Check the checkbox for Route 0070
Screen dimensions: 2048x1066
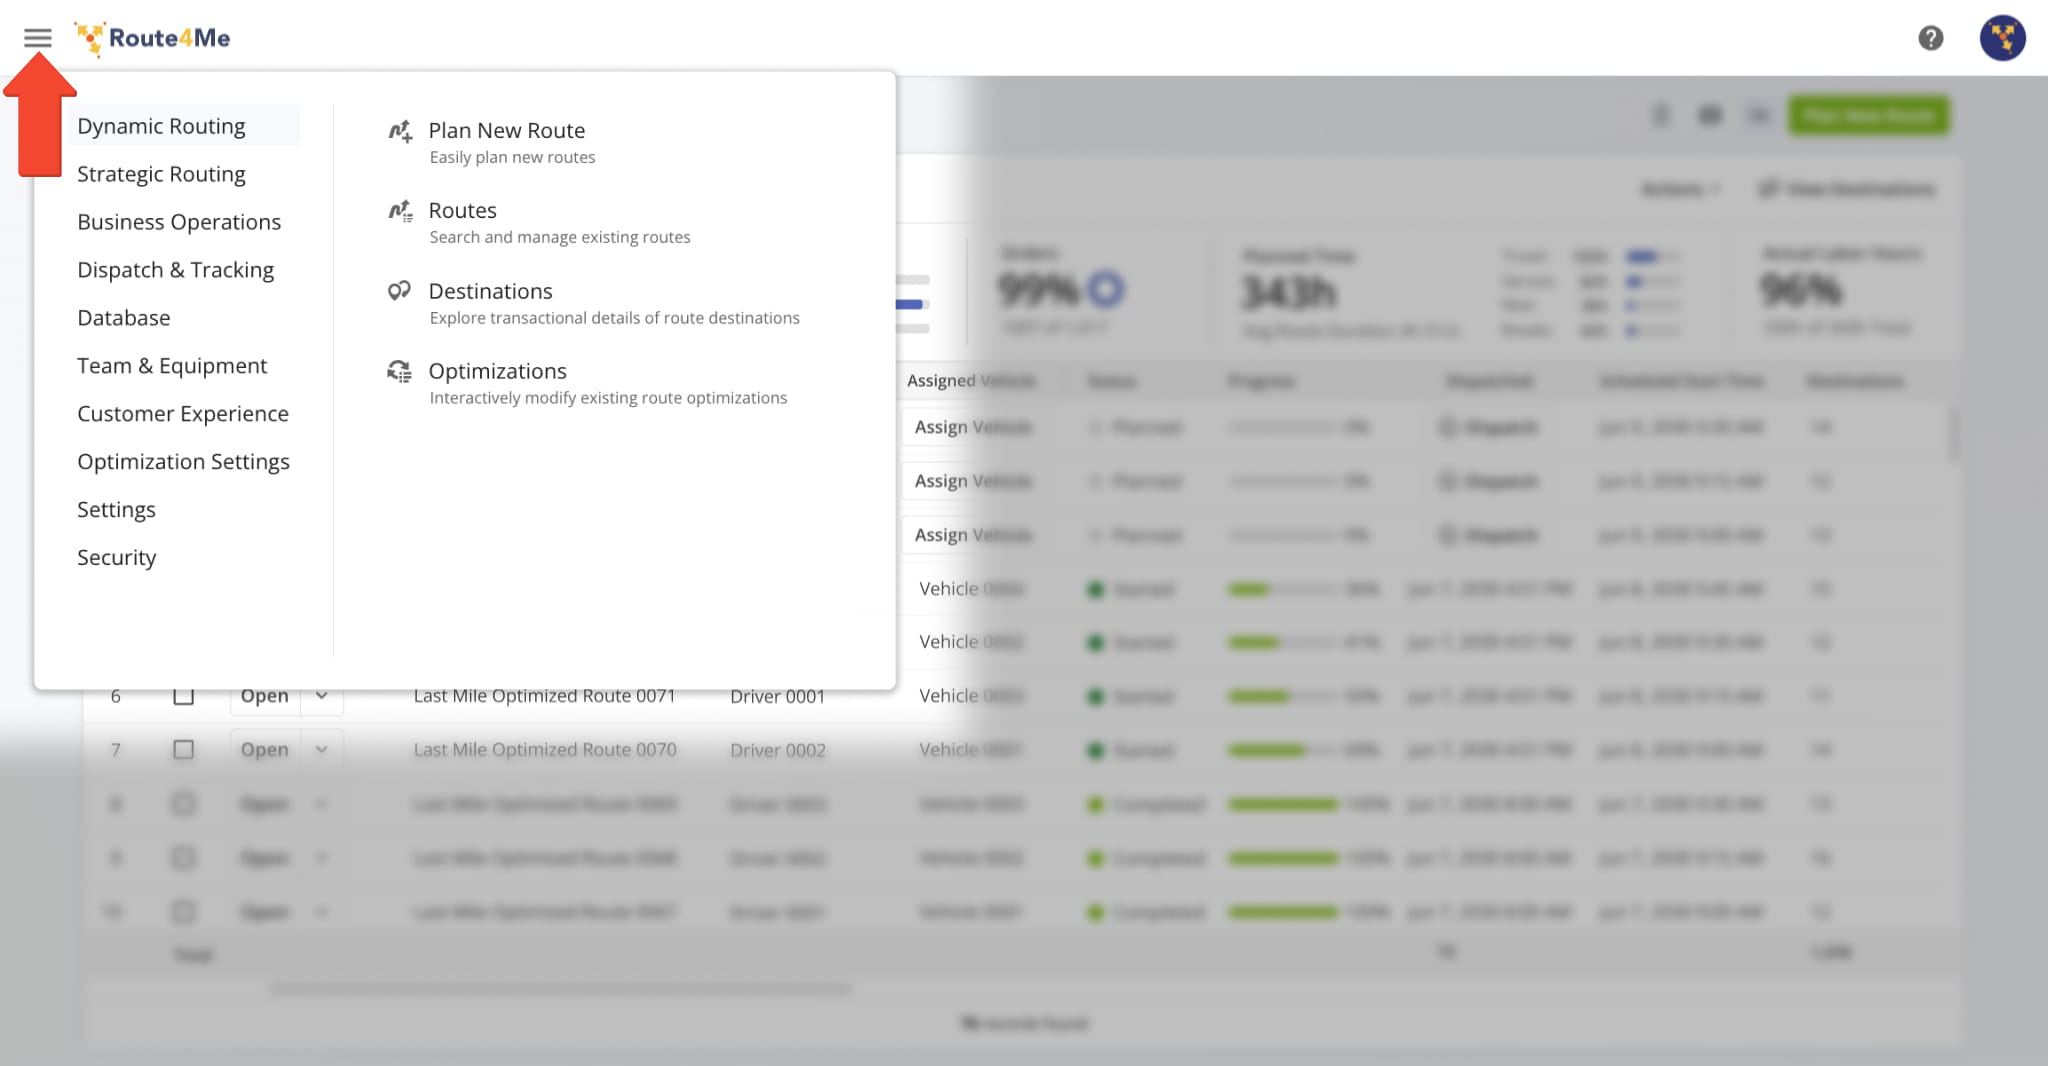(x=184, y=750)
